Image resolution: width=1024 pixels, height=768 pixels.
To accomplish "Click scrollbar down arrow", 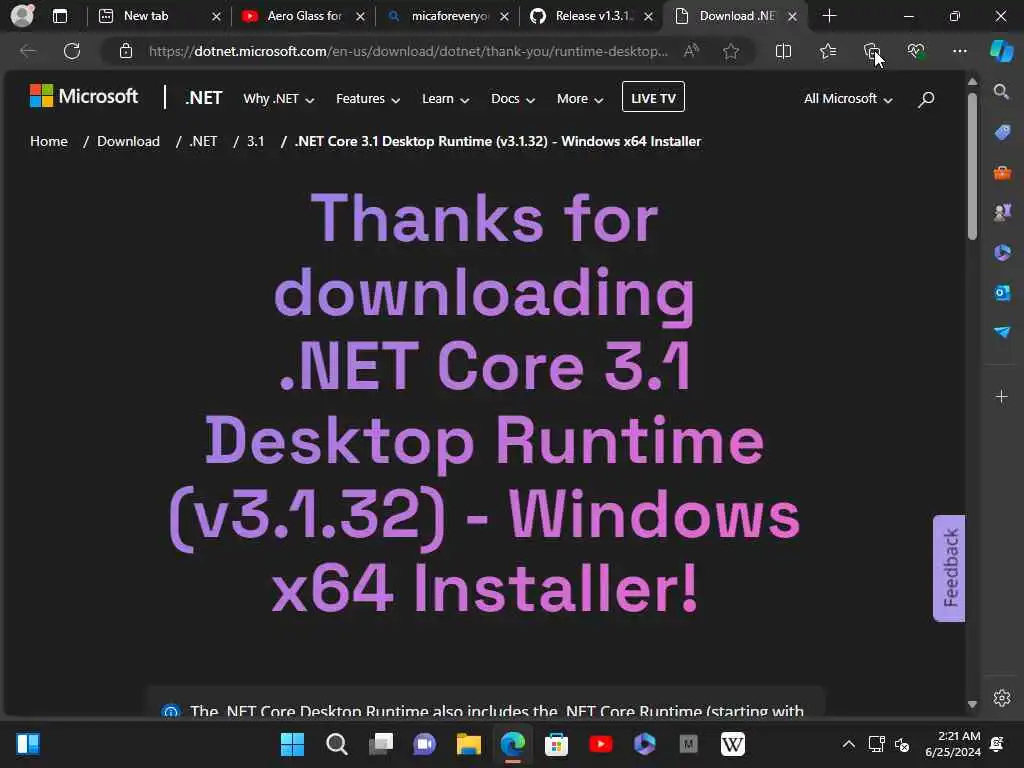I will click(x=972, y=705).
